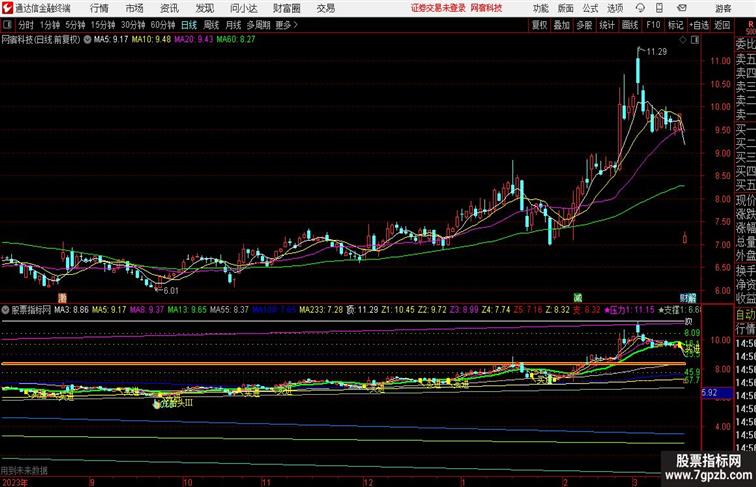Screen dimensions: 756x487
Task: Click the 财解 marker at chart bottom right
Action: coord(688,298)
